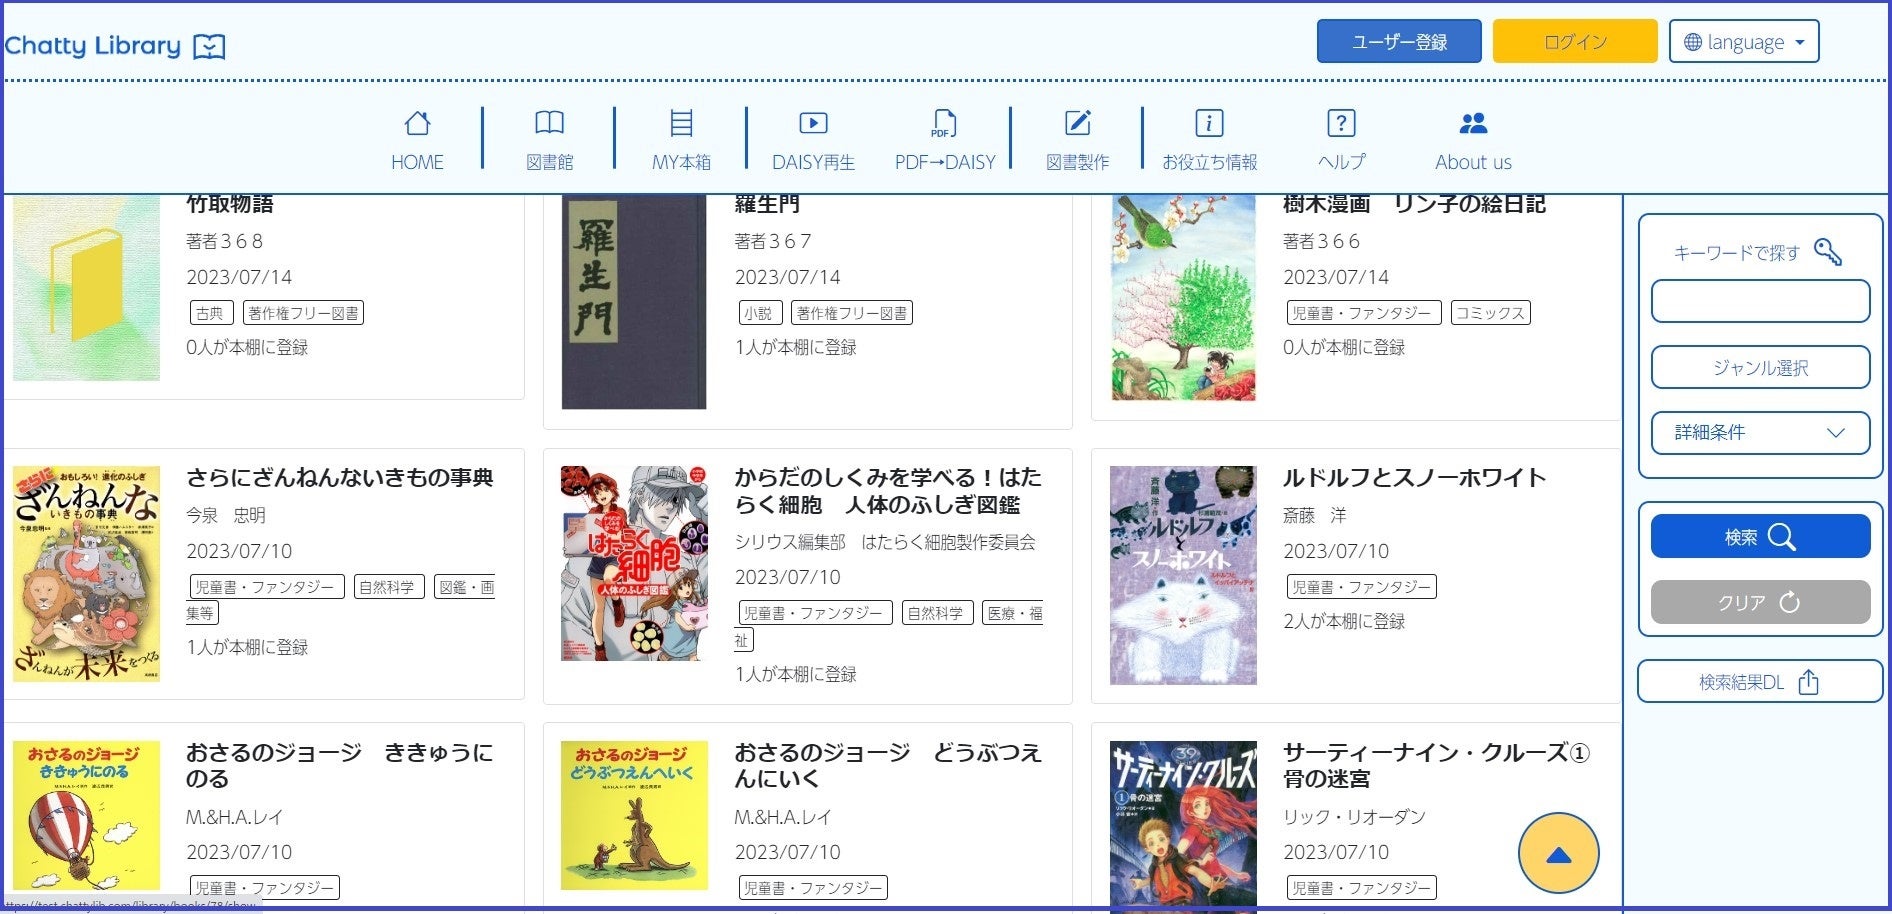This screenshot has height=914, width=1892.
Task: Open the MY本箱 bookshelf icon
Action: click(x=681, y=123)
